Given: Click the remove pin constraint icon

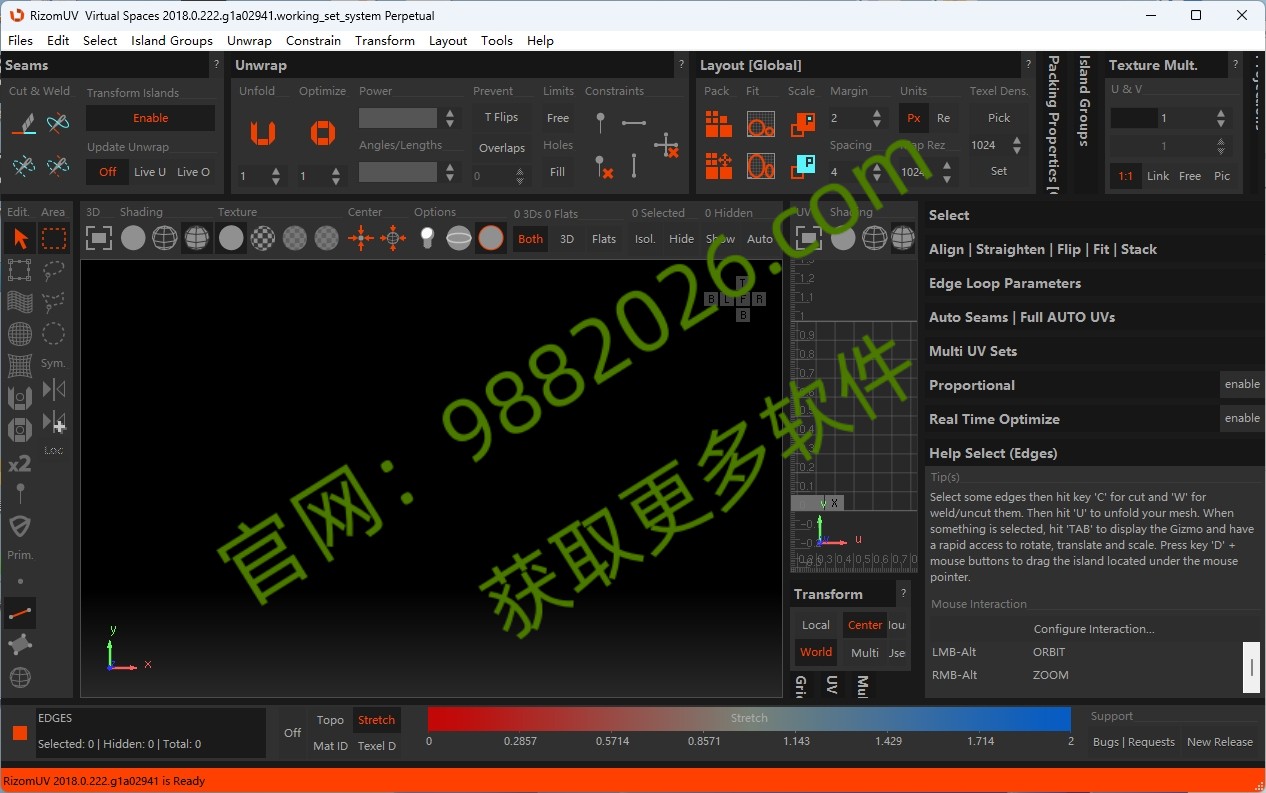Looking at the screenshot, I should [x=602, y=166].
